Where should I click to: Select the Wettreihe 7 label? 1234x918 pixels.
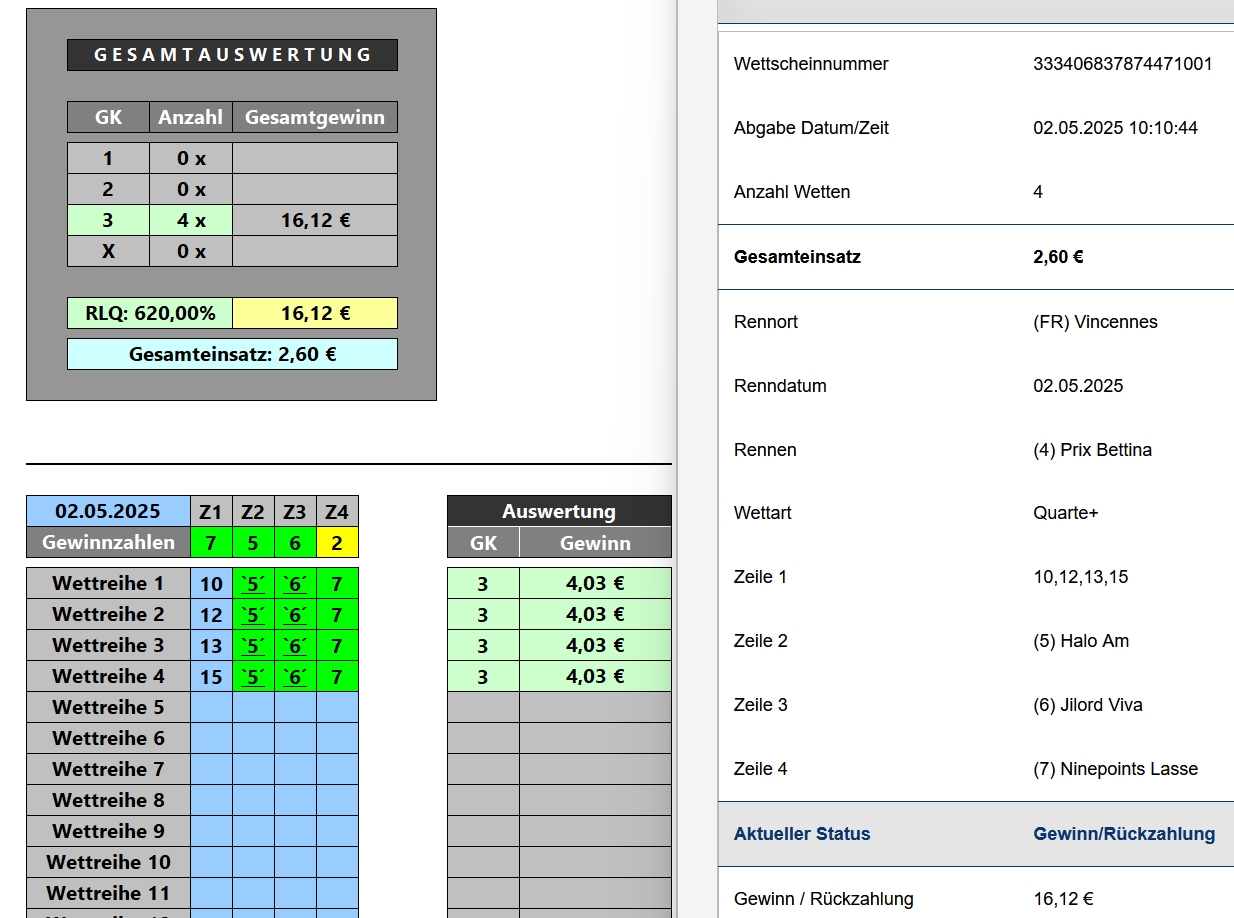pyautogui.click(x=108, y=769)
